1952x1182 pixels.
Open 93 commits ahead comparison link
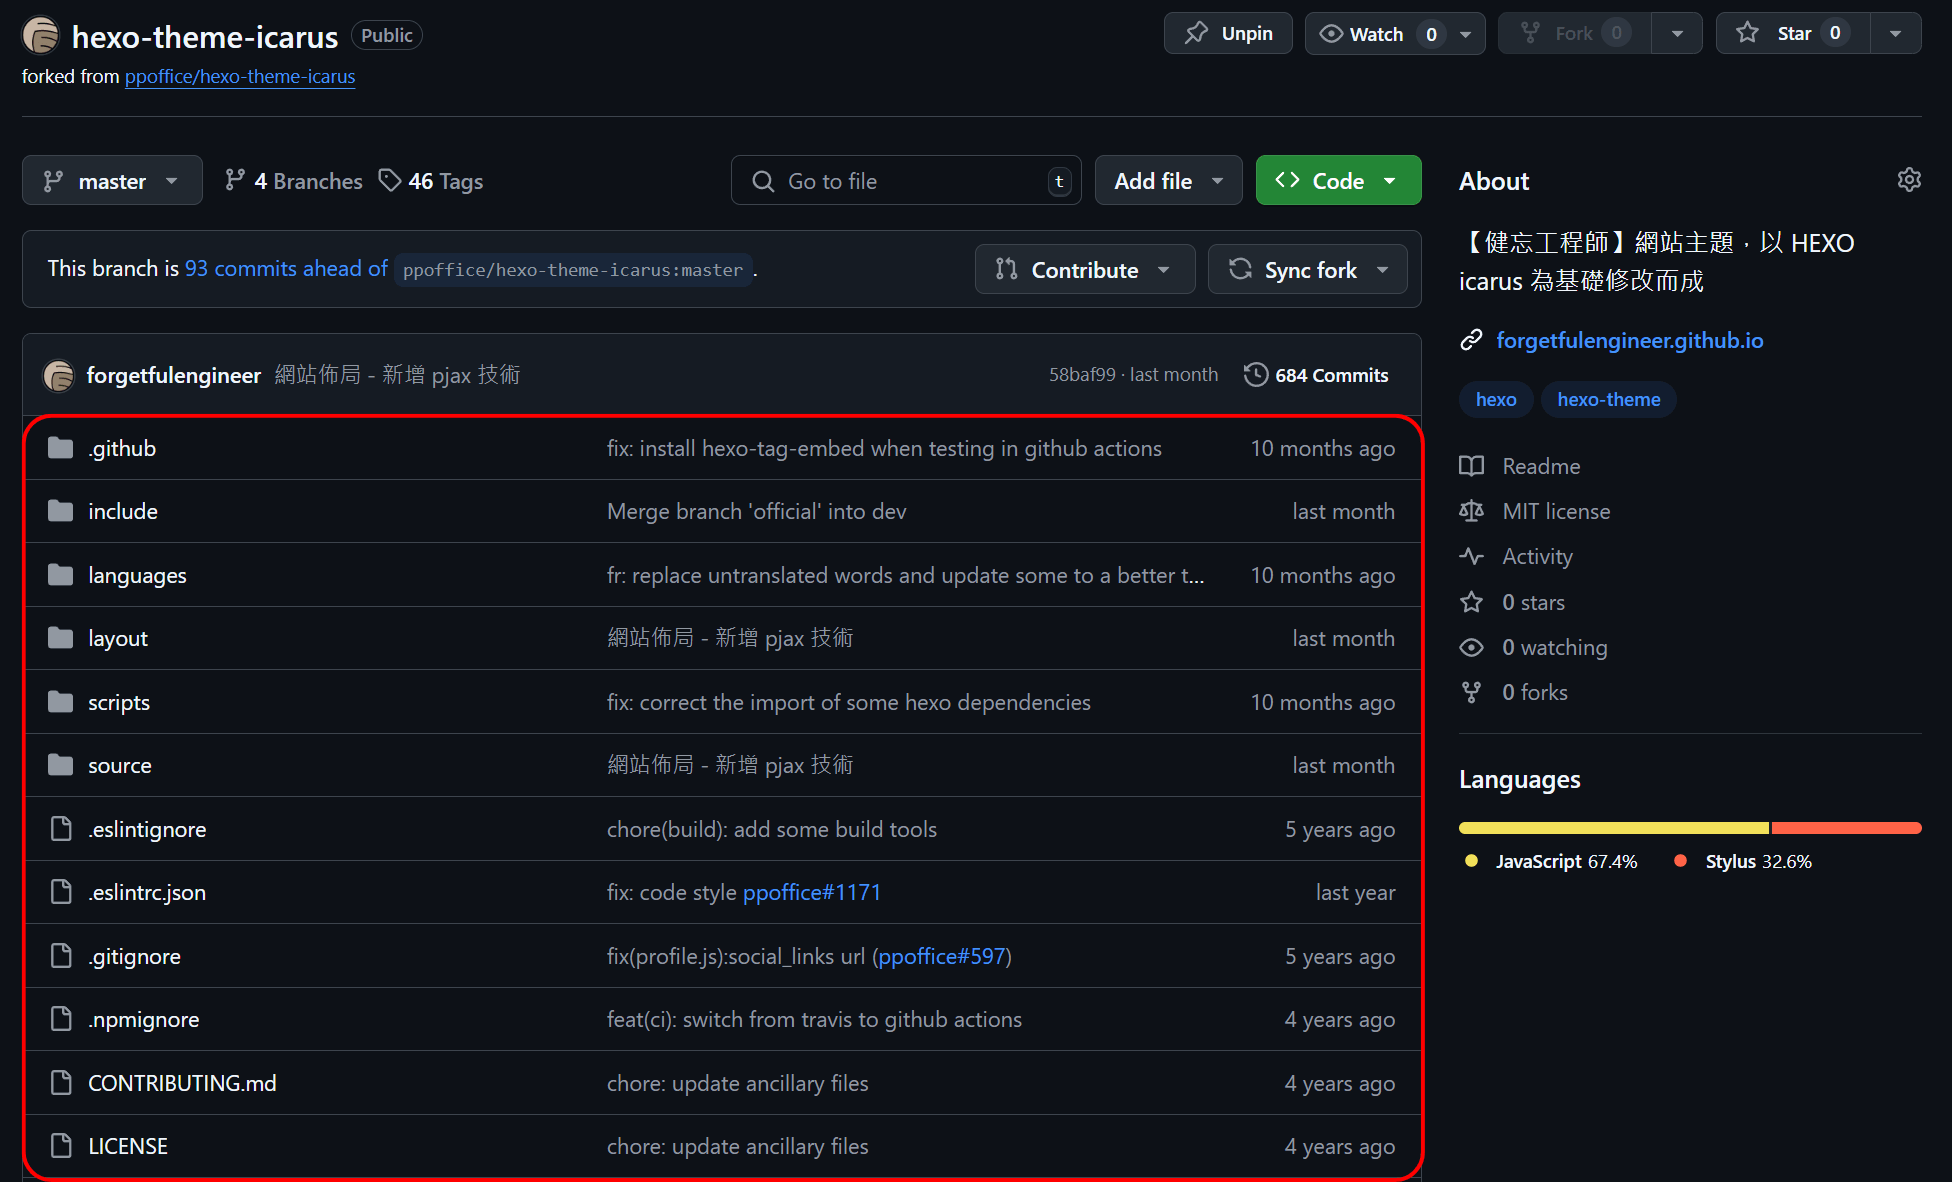pyautogui.click(x=286, y=269)
